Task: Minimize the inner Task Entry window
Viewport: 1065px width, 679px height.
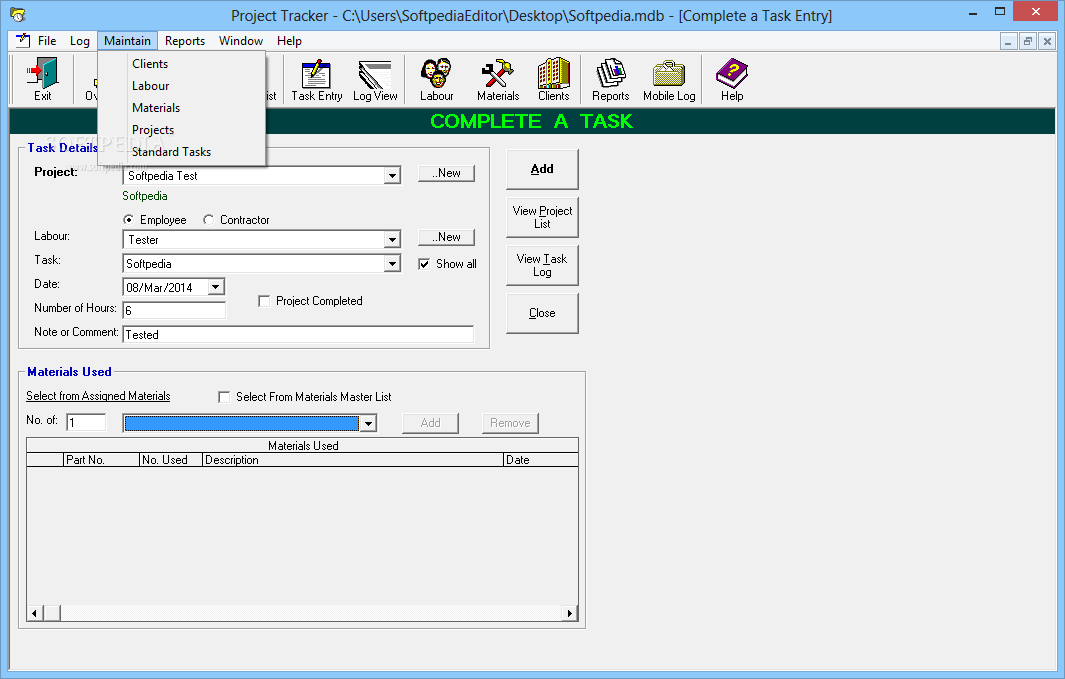Action: [x=1008, y=41]
